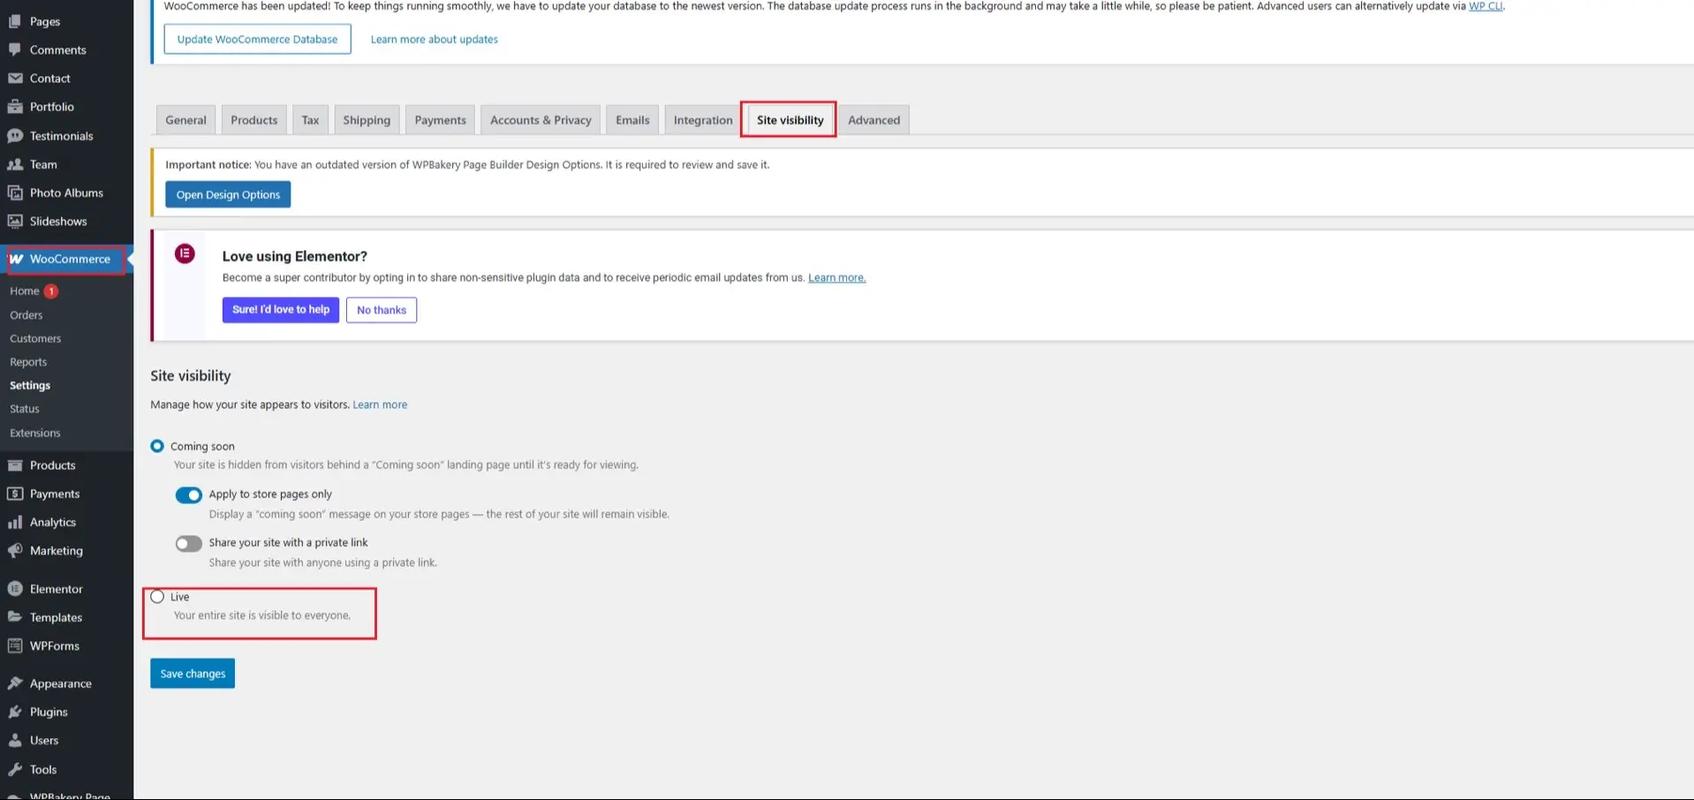Go to the Accounts & Privacy tab
This screenshot has width=1694, height=800.
click(x=541, y=120)
